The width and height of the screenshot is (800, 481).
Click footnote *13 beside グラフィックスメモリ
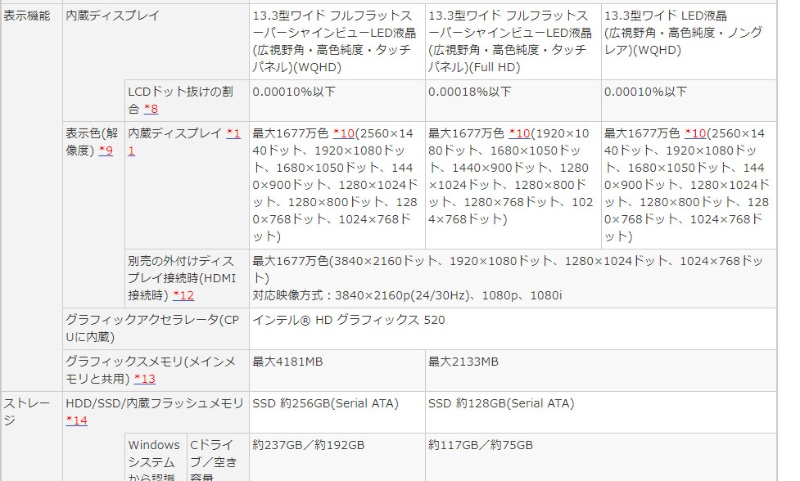click(x=144, y=379)
